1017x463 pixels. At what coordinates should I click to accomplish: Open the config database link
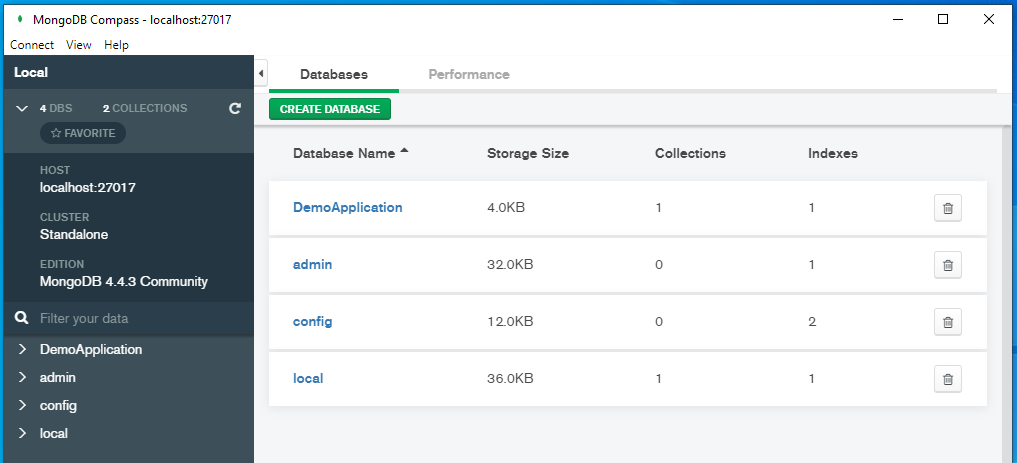click(313, 322)
